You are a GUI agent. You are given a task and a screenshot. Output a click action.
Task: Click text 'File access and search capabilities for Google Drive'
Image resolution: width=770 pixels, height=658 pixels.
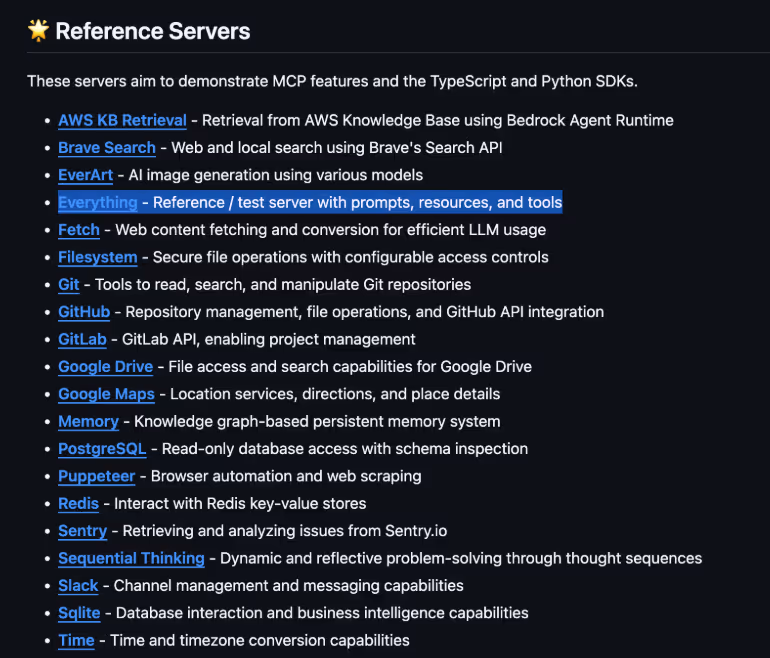point(350,367)
